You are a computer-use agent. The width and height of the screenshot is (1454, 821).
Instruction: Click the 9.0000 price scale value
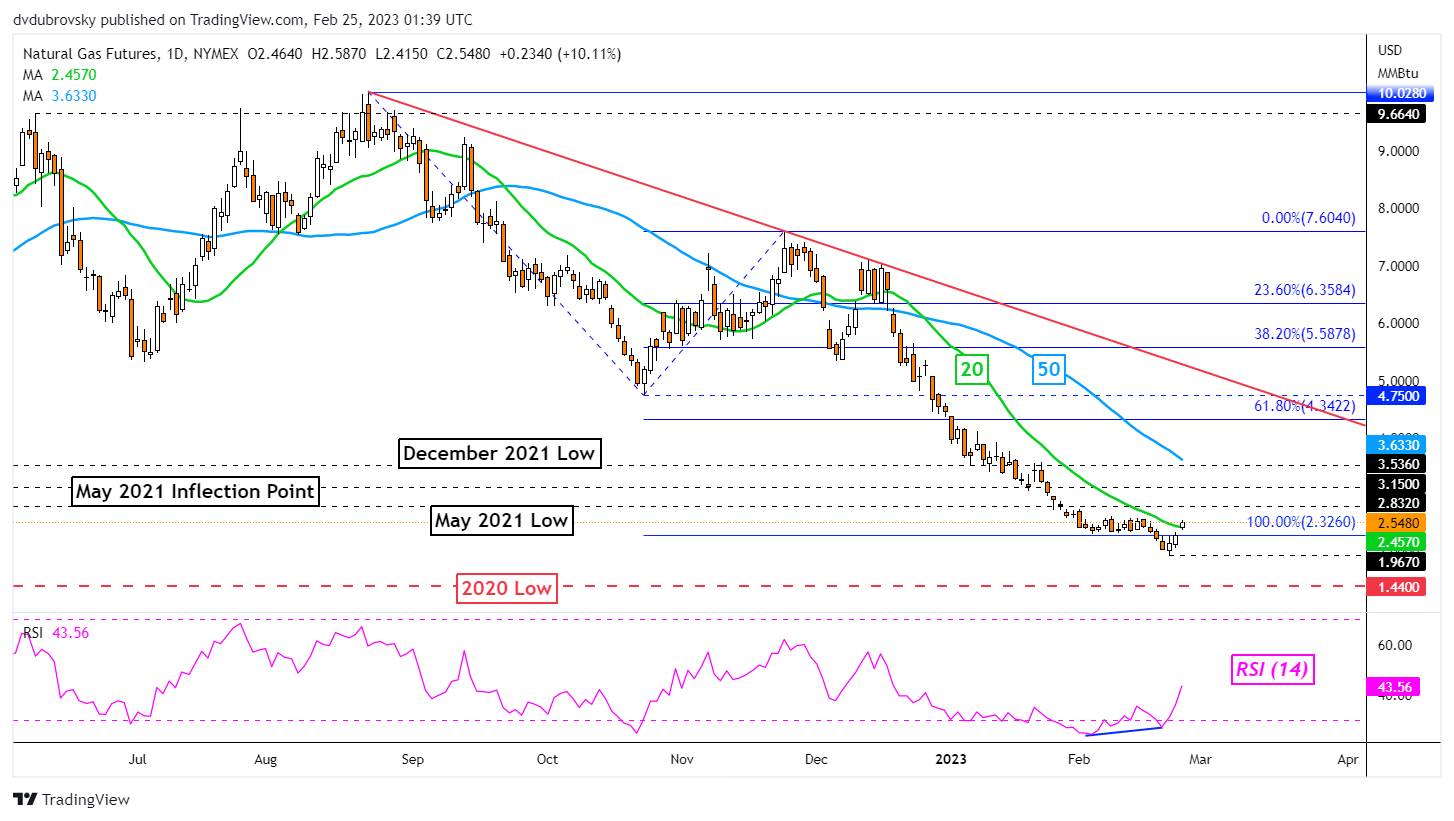click(x=1400, y=151)
